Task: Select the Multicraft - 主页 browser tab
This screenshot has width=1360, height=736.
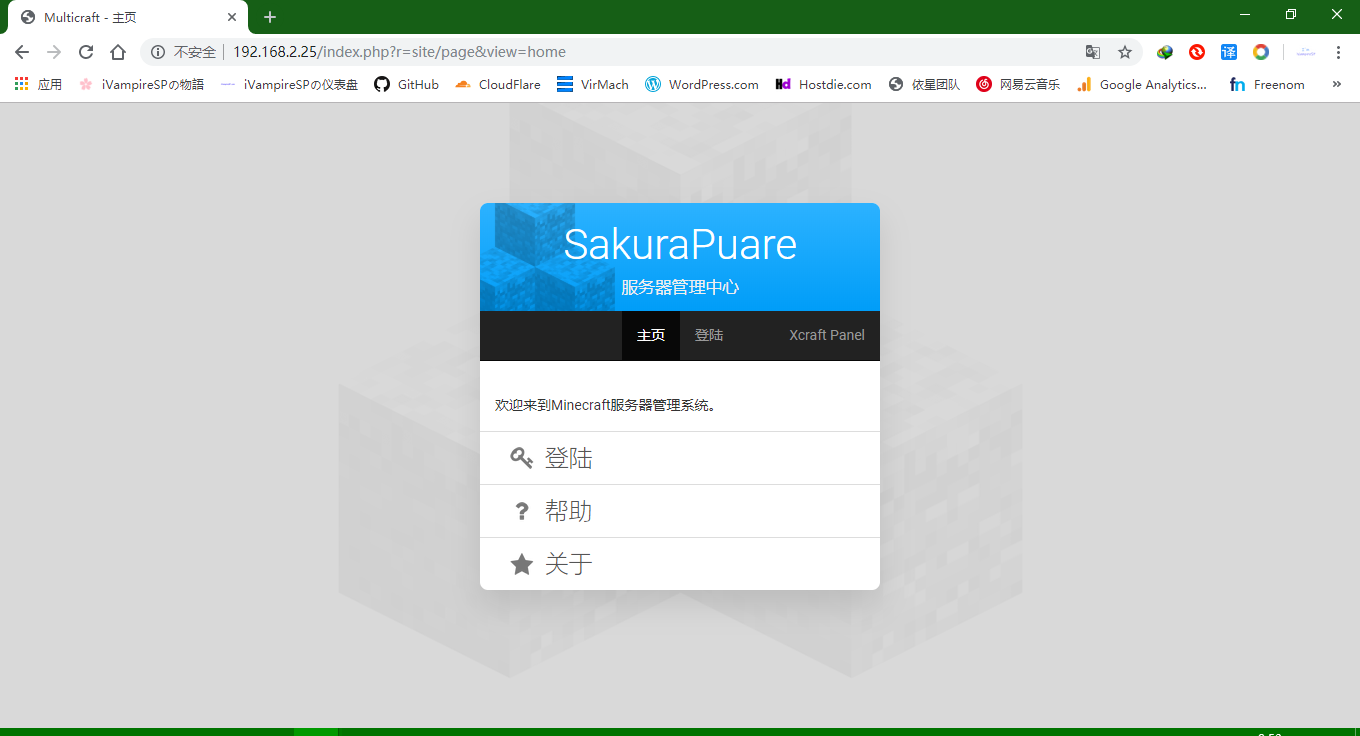Action: pyautogui.click(x=127, y=18)
